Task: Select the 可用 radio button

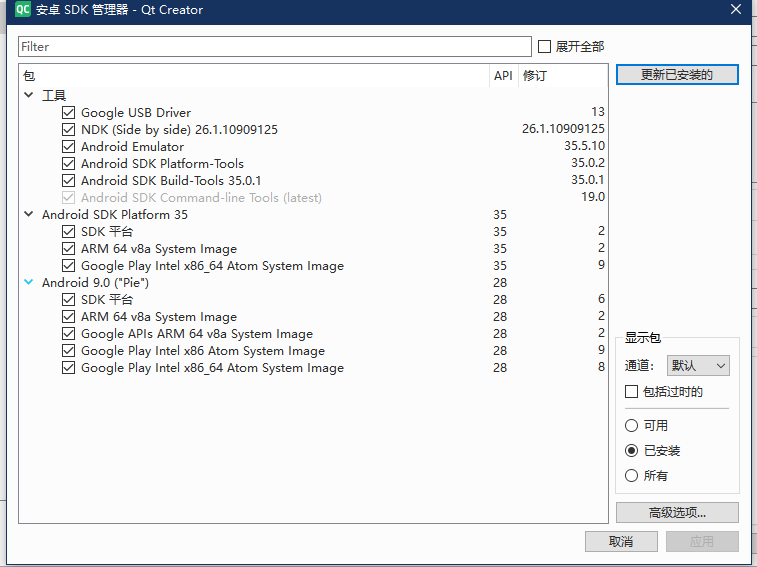Action: pos(631,425)
